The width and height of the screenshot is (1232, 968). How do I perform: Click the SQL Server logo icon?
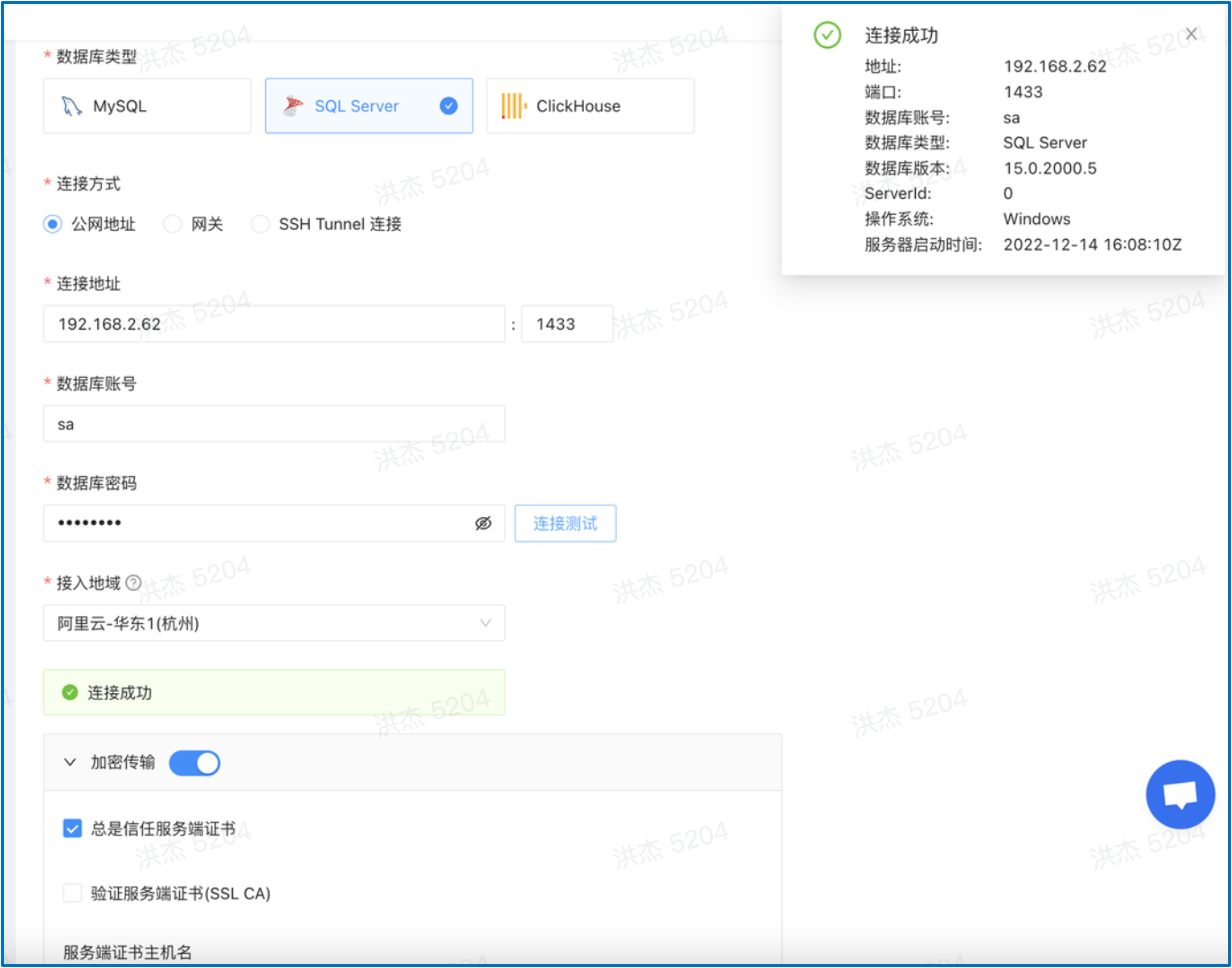pos(293,106)
